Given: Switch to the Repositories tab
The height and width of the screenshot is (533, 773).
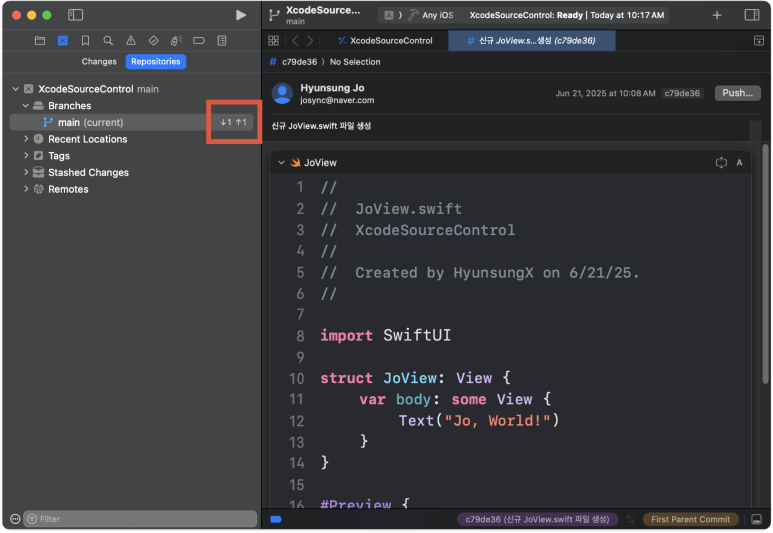Looking at the screenshot, I should pyautogui.click(x=156, y=62).
